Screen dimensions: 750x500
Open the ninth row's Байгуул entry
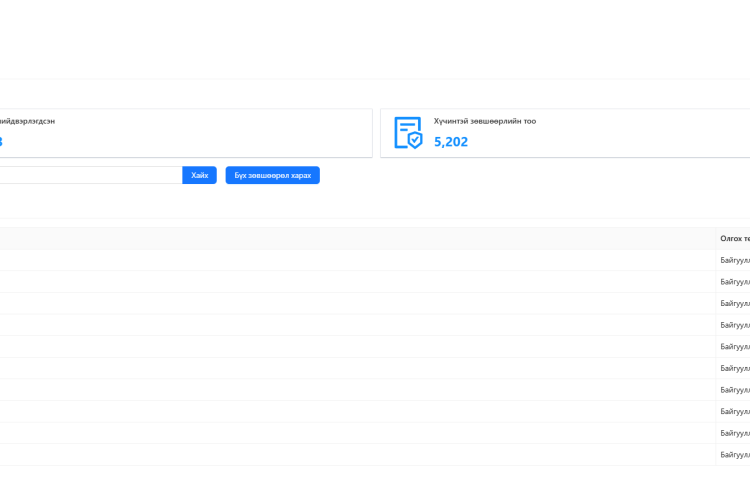pyautogui.click(x=734, y=433)
